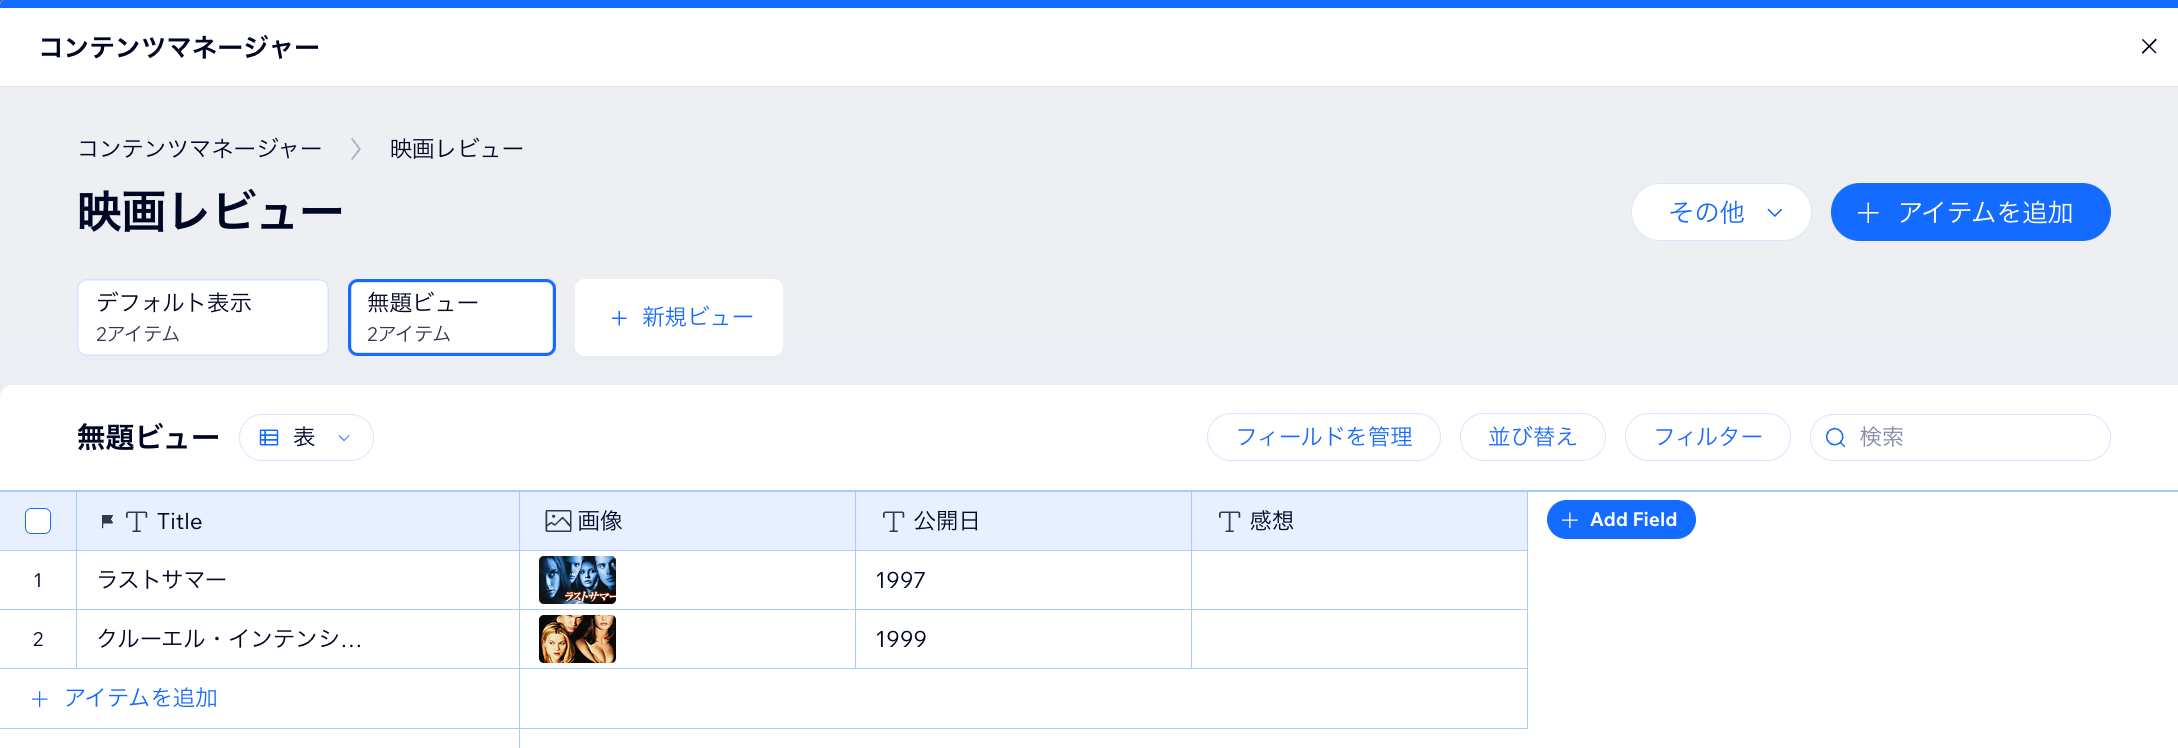Click the empty 感想 cell for row 2
Viewport: 2178px width, 748px height.
[x=1359, y=639]
